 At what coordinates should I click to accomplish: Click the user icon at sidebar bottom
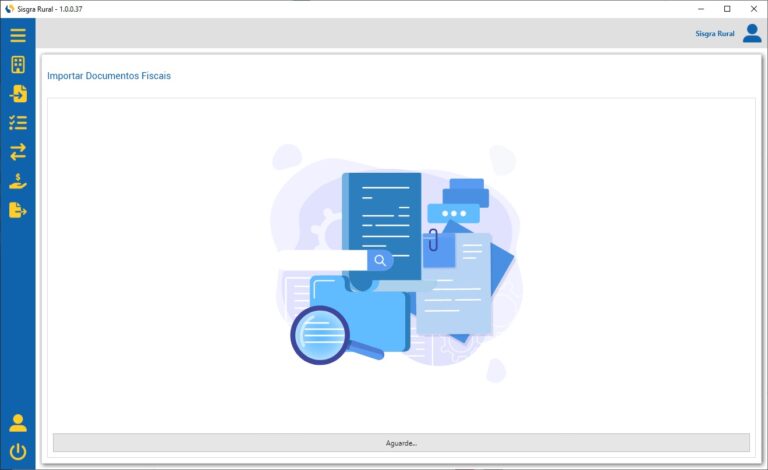(x=18, y=422)
